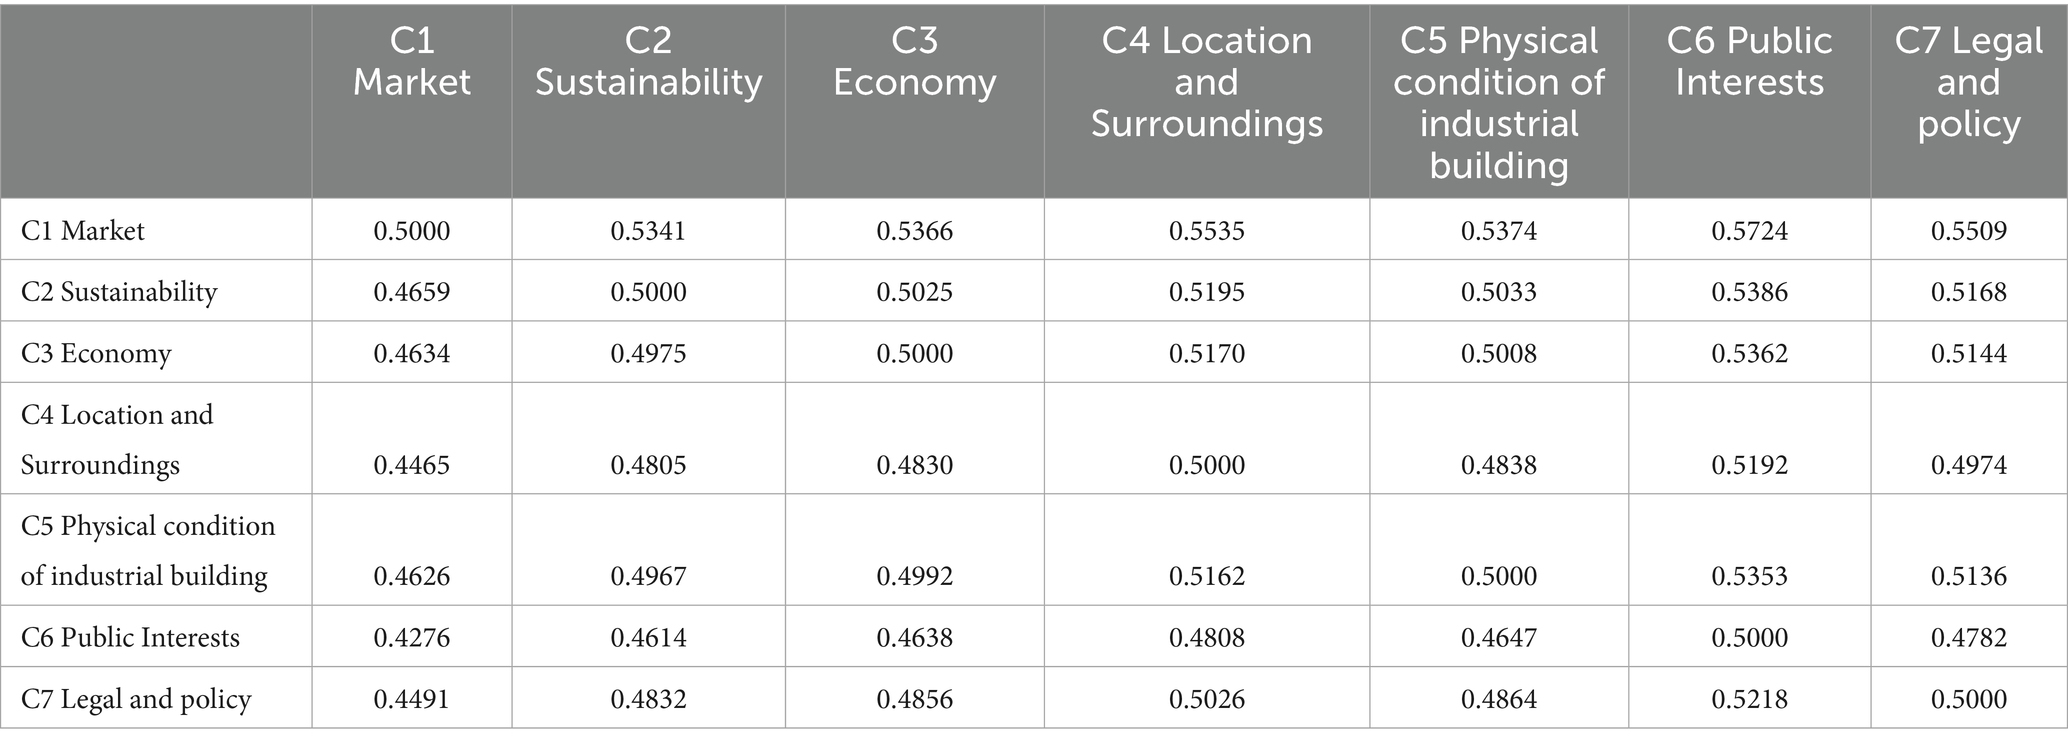Select the cell with value 0.4974

[x=1968, y=465]
